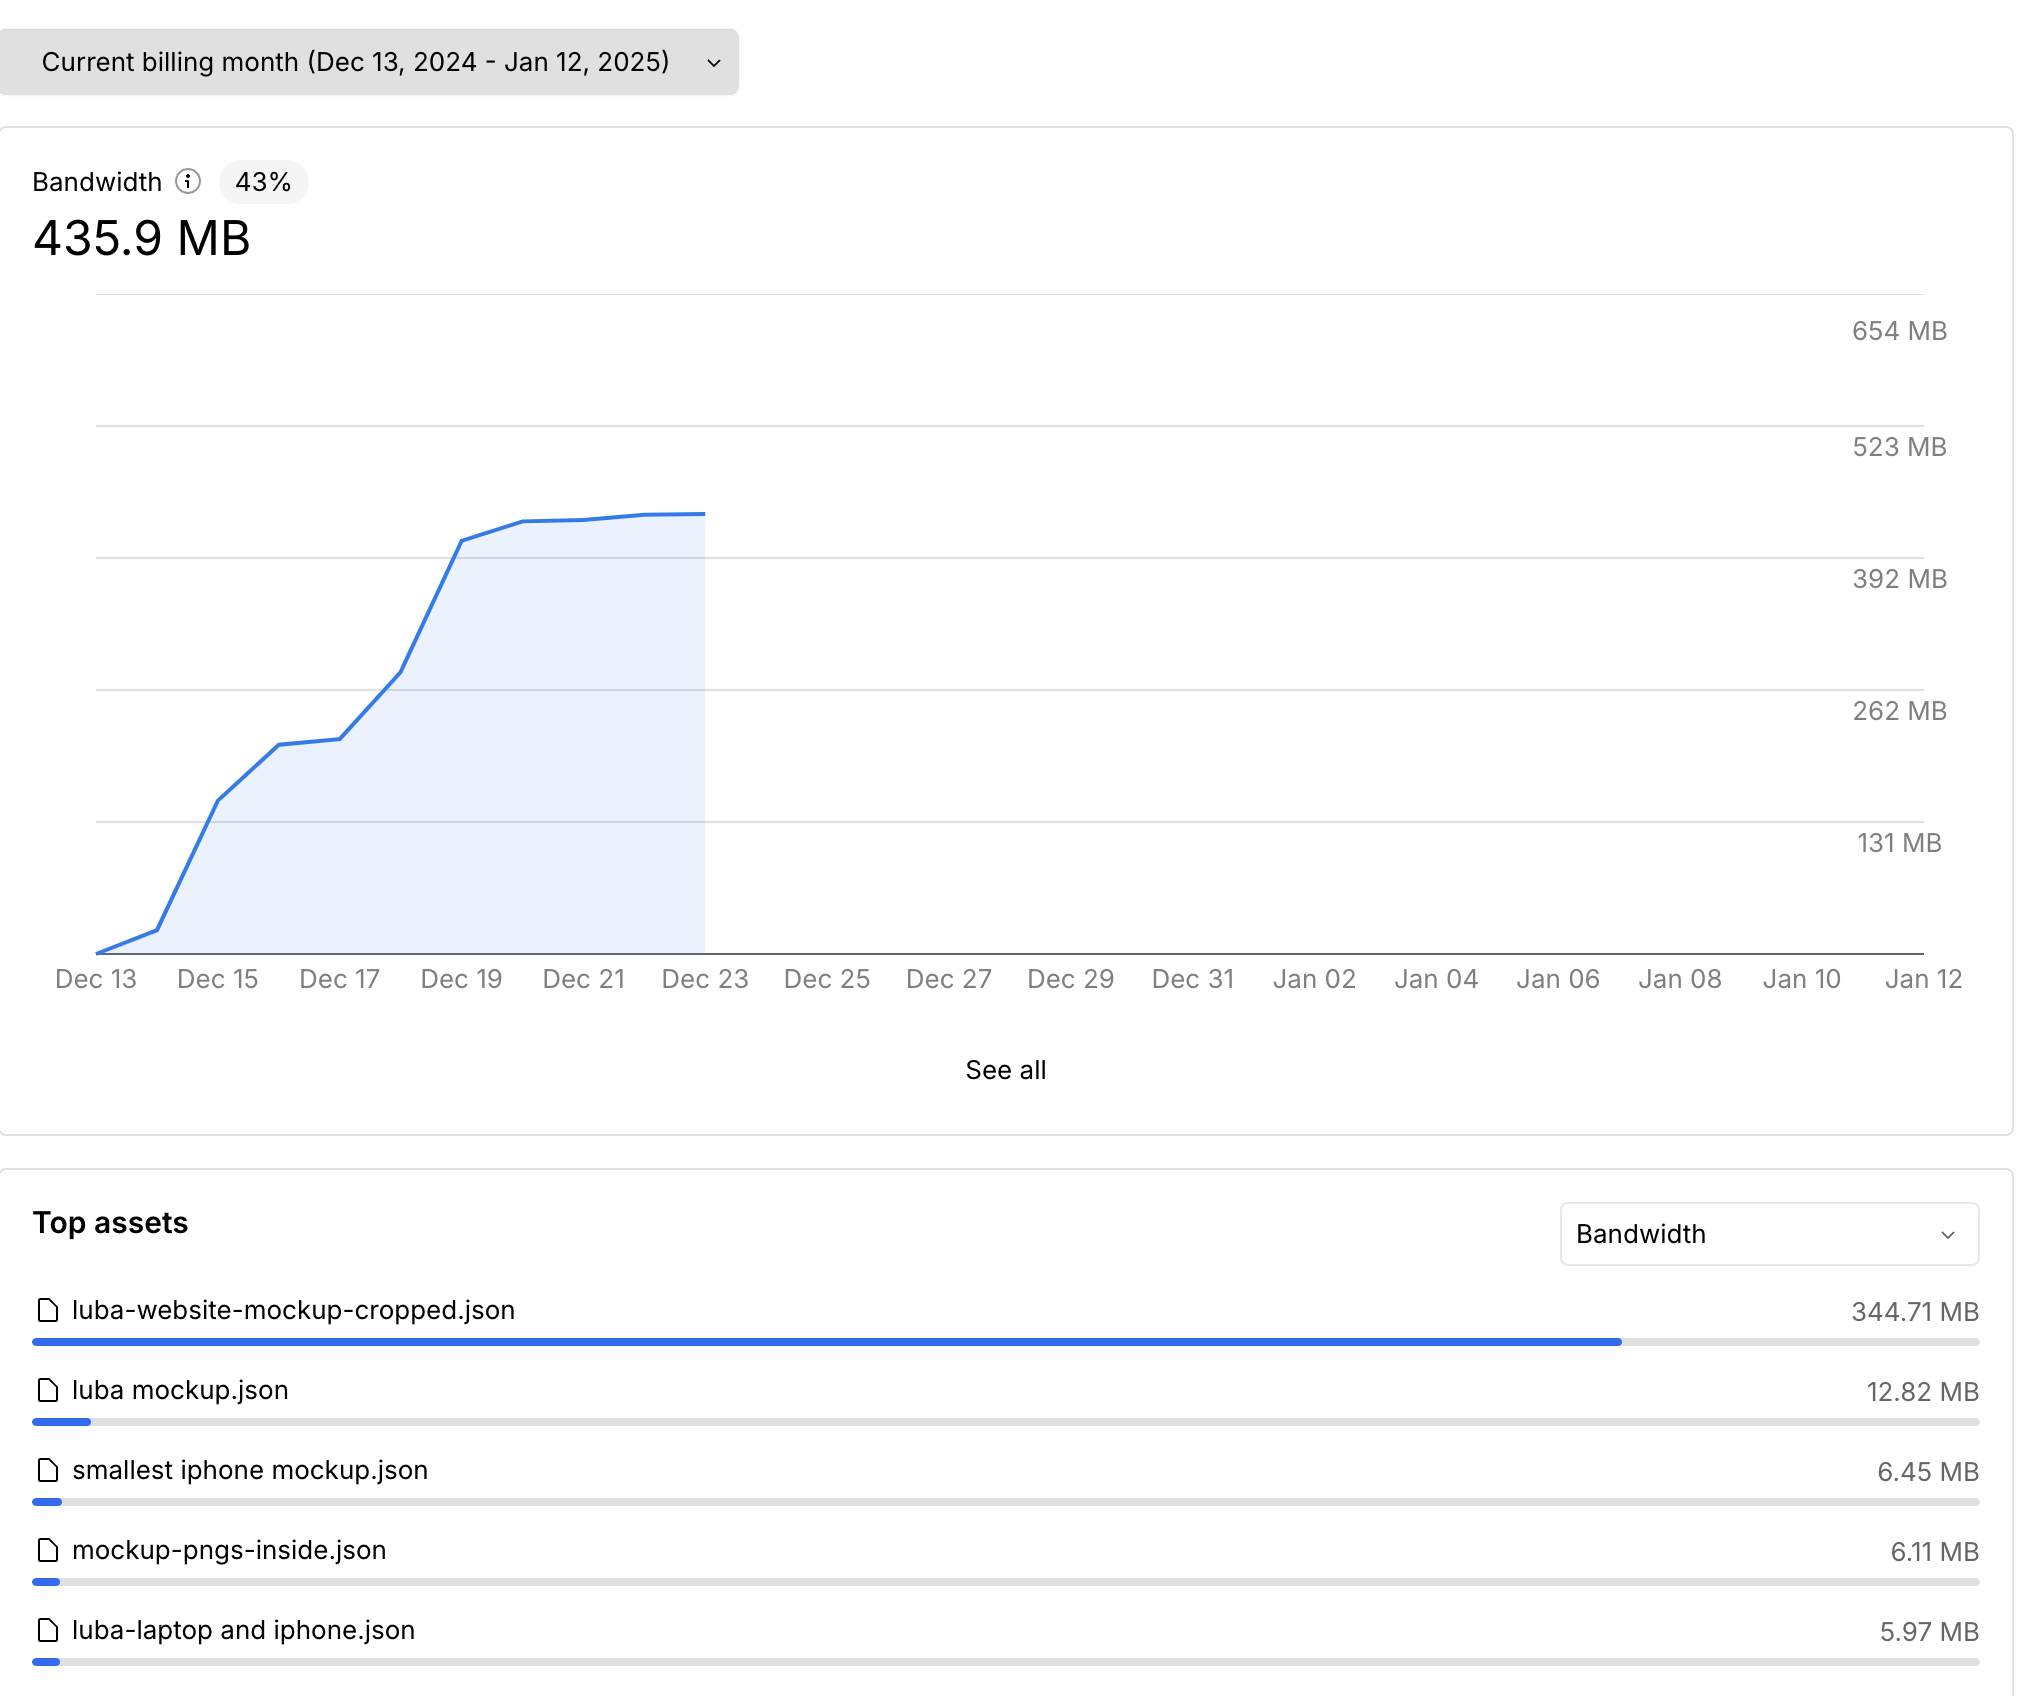
Task: Click the Dec 13 chart axis label
Action: pos(96,979)
